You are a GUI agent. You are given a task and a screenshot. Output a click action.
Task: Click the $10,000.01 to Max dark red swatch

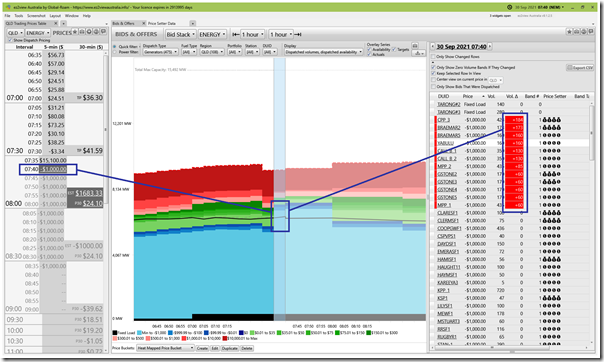pyautogui.click(x=225, y=339)
